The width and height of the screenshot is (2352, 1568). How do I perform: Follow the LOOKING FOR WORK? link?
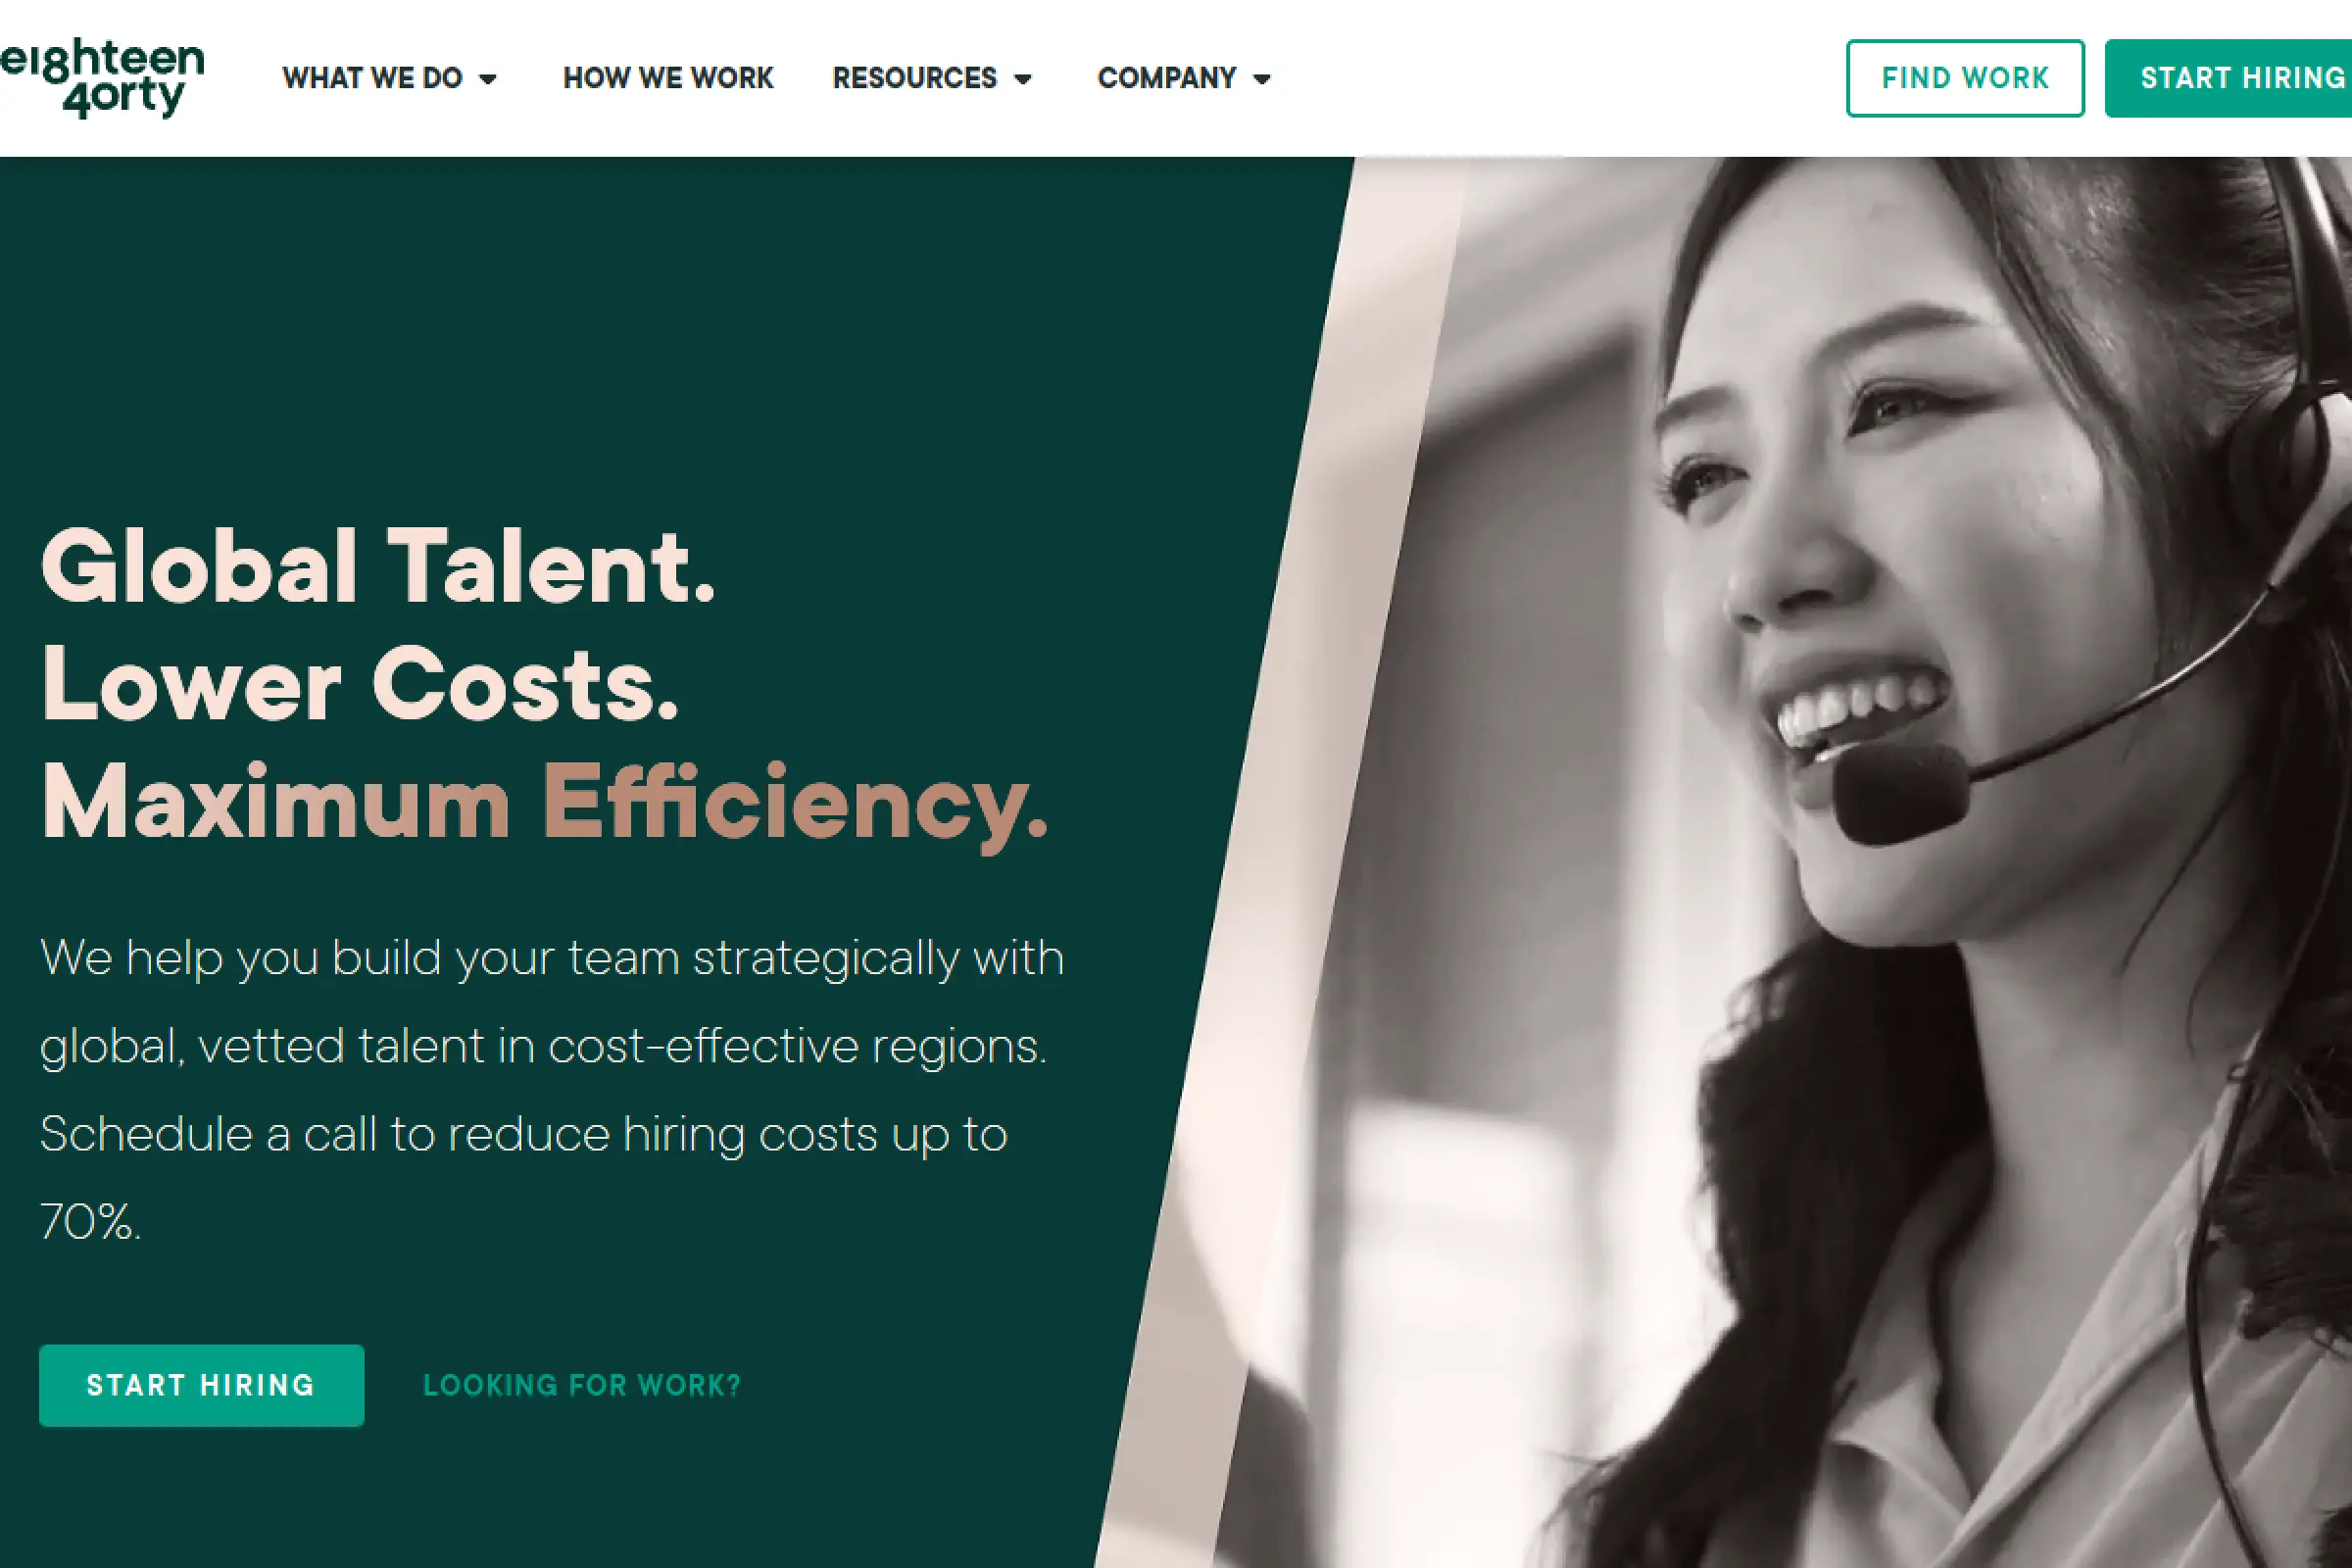point(582,1385)
